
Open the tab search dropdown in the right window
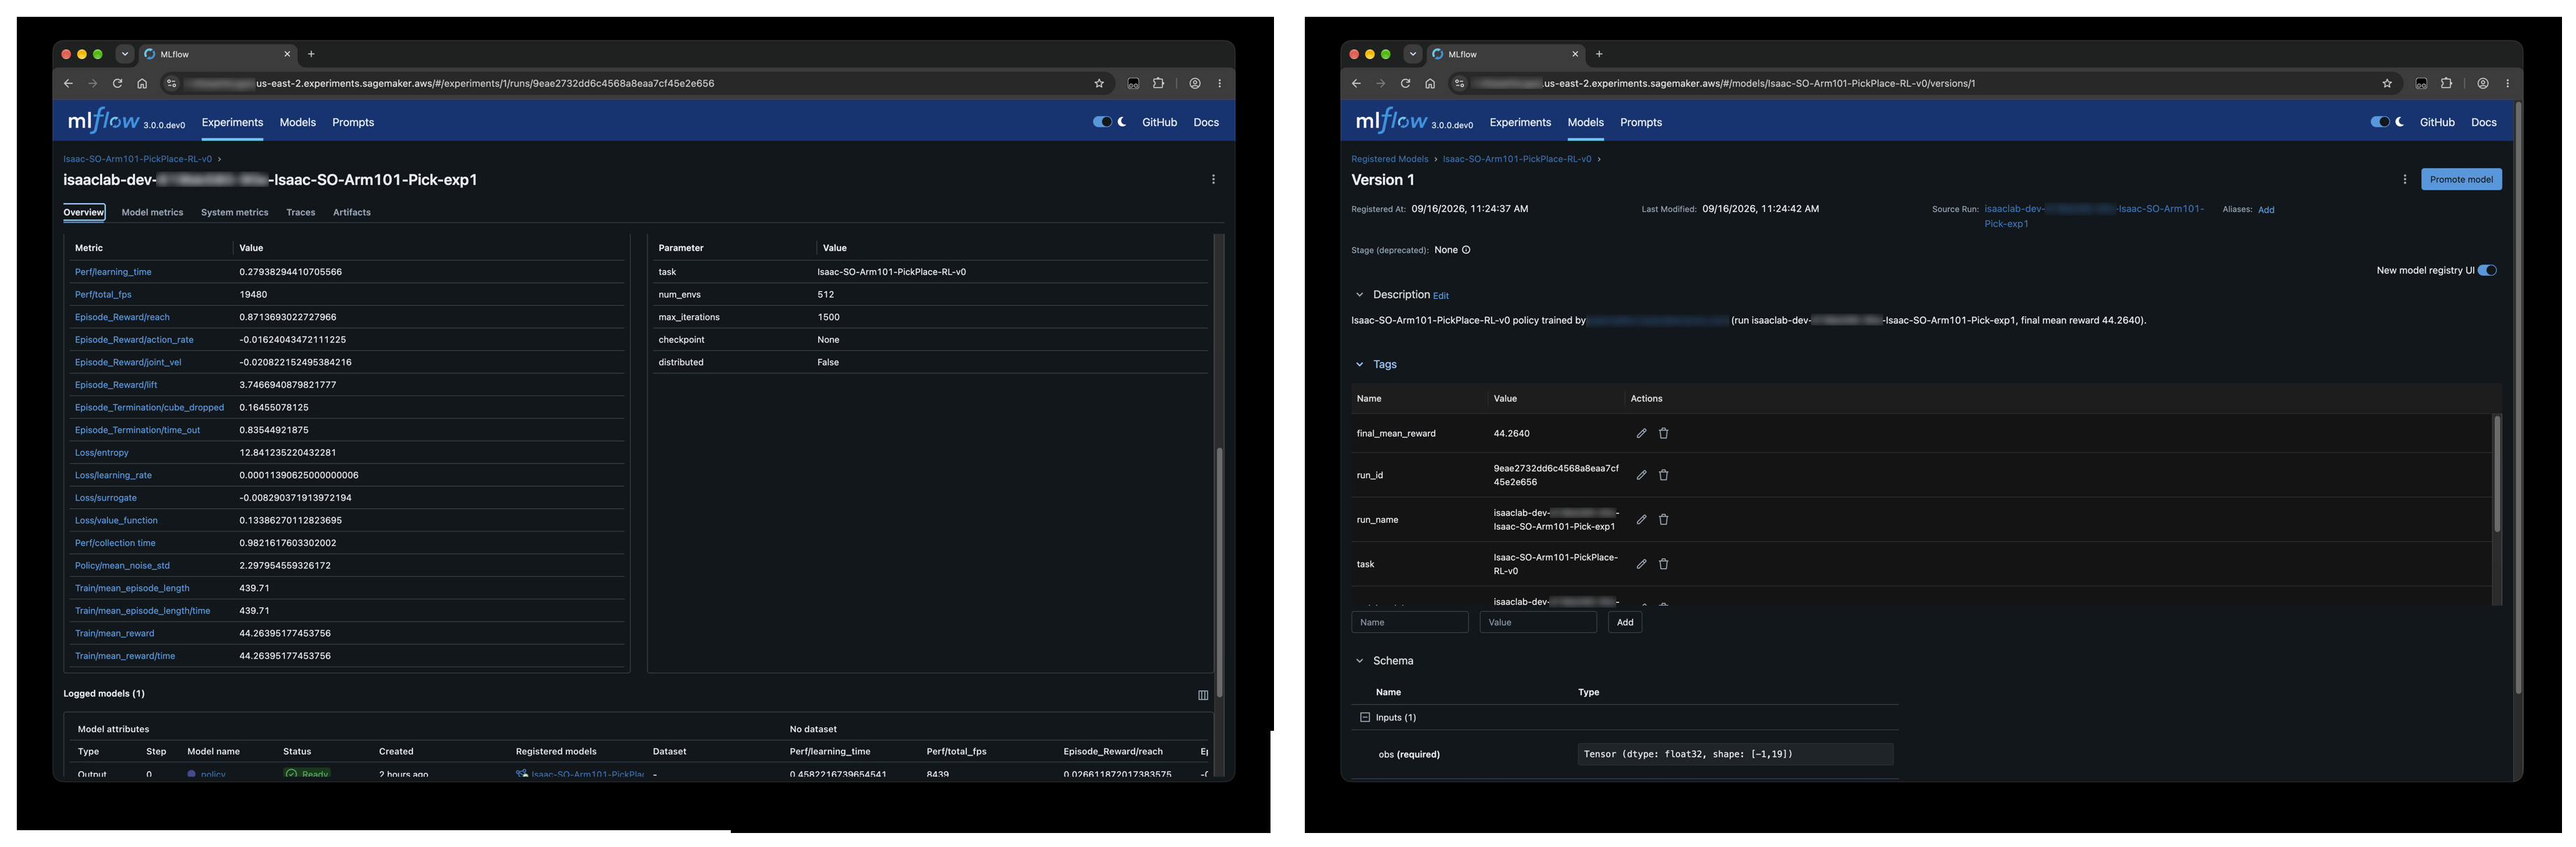(x=1413, y=54)
